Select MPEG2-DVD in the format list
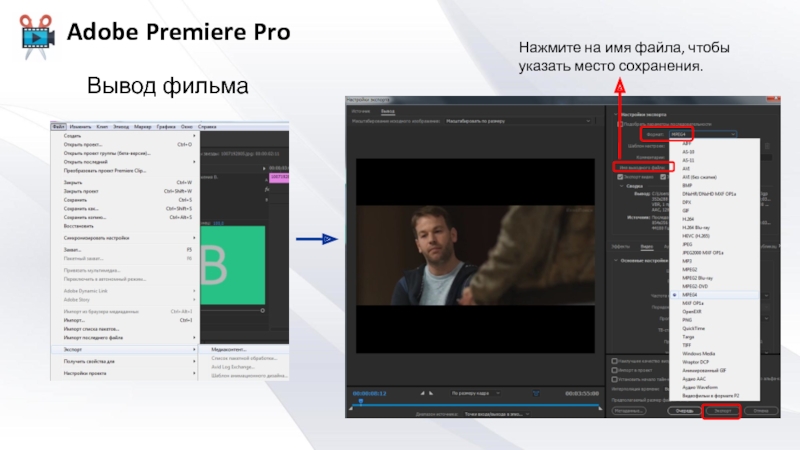The image size is (800, 450). [x=714, y=286]
